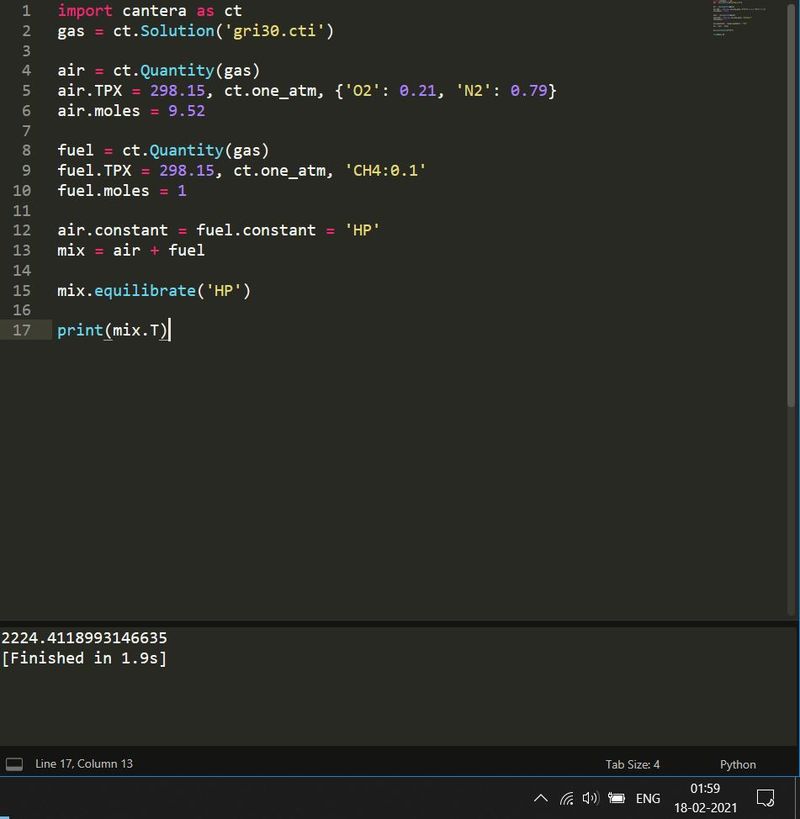800x819 pixels.
Task: Click the Line 17, Column 13 indicator
Action: pos(84,763)
